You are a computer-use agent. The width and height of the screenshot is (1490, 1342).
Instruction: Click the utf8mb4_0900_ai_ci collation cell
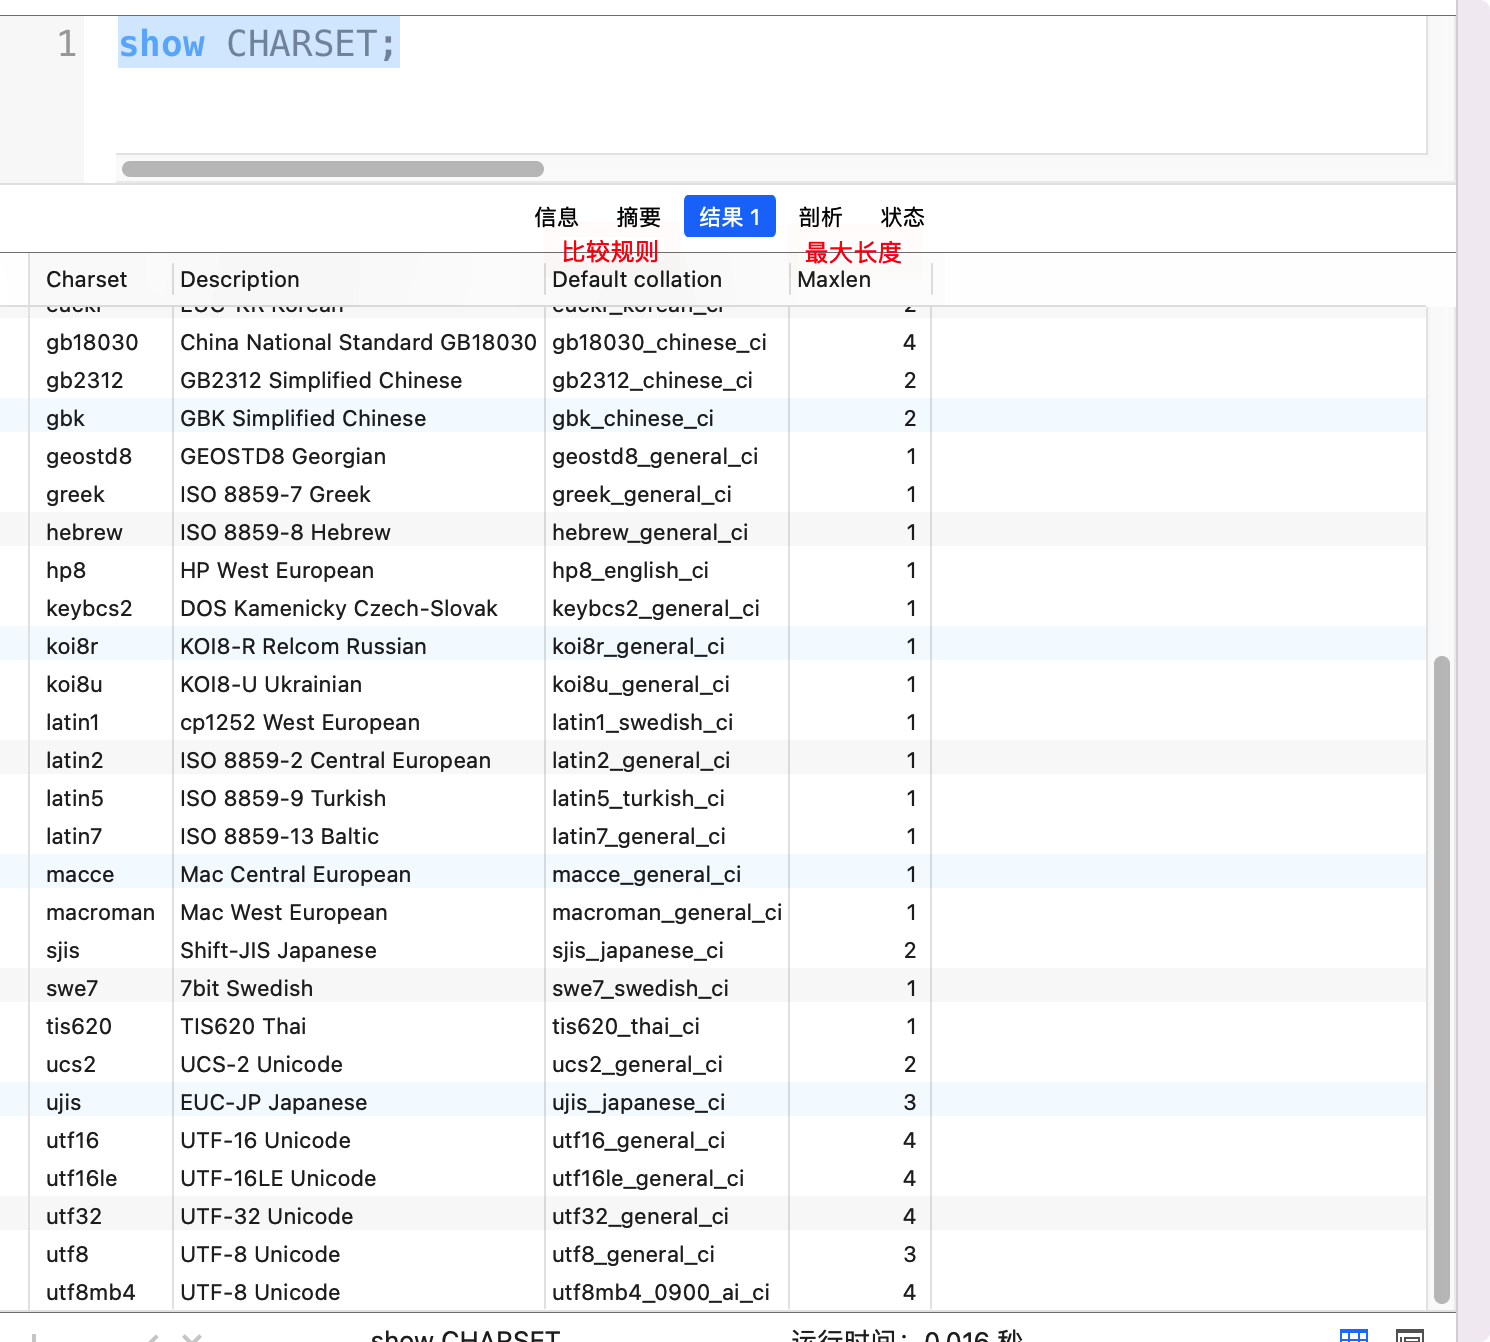click(x=661, y=1292)
